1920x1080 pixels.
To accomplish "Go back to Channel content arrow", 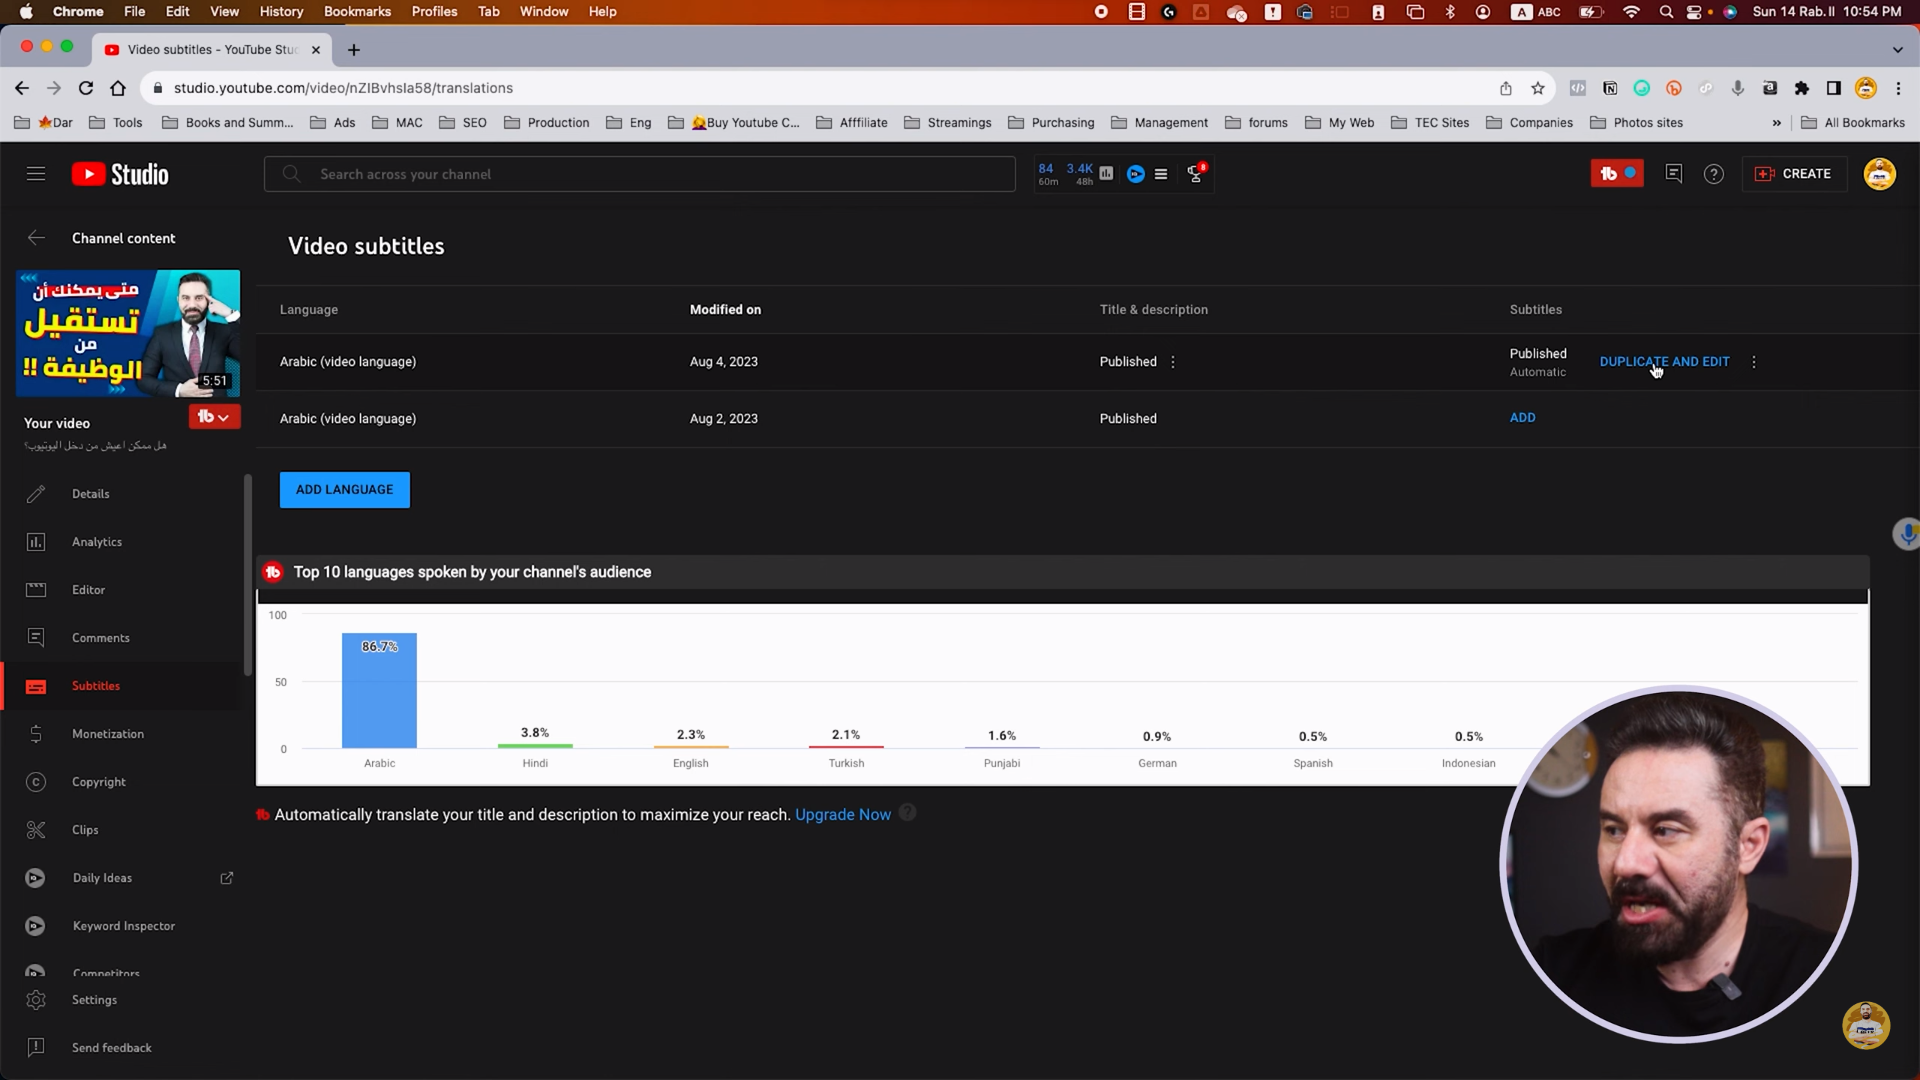I will coord(36,238).
